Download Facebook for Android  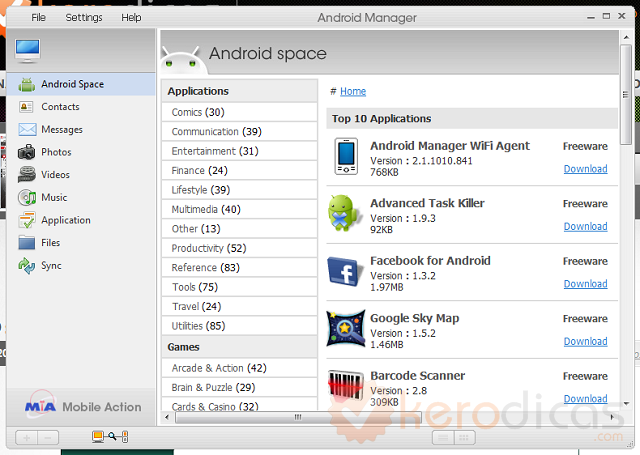585,284
